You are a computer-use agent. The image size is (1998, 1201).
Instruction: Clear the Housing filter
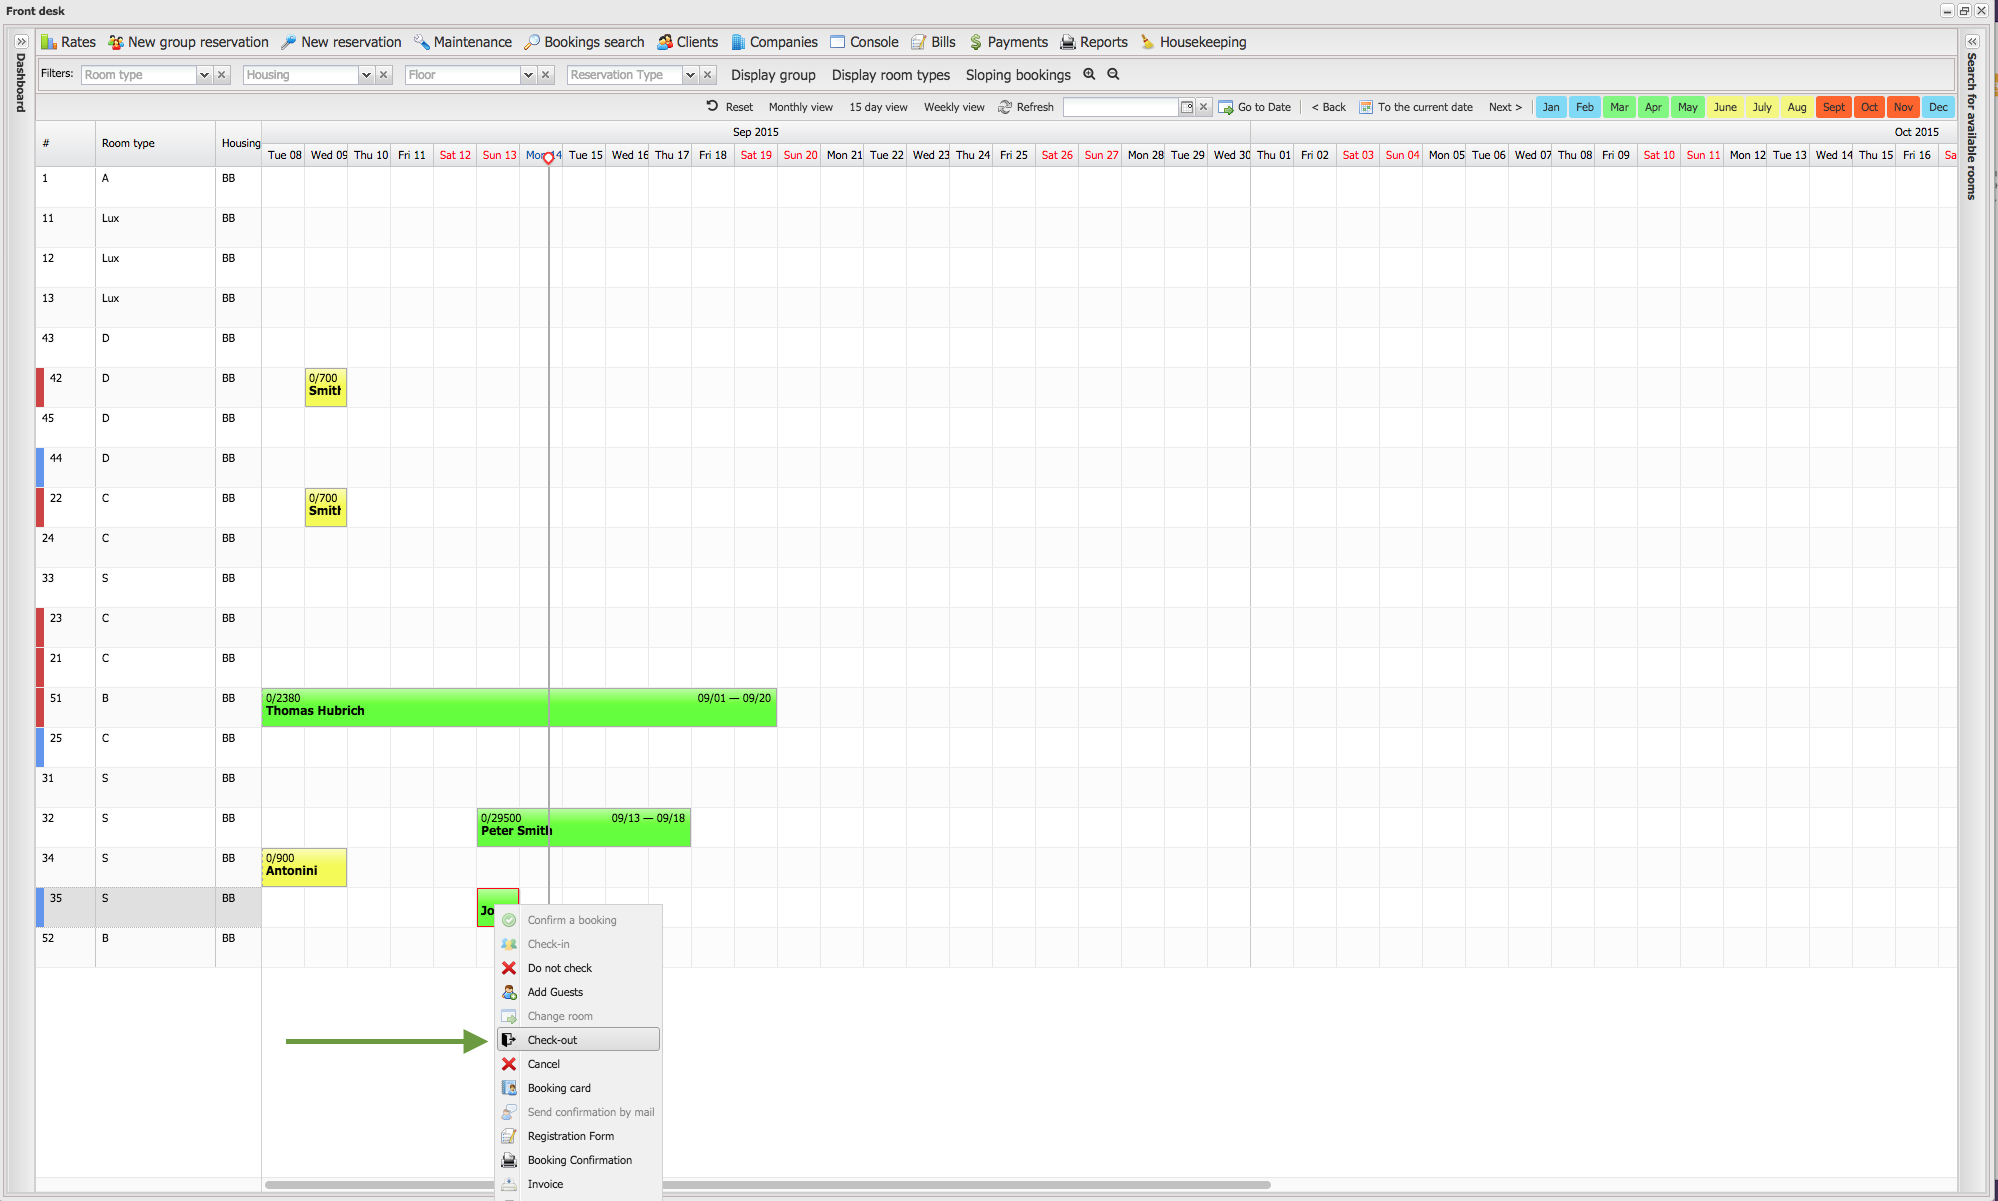[x=384, y=75]
